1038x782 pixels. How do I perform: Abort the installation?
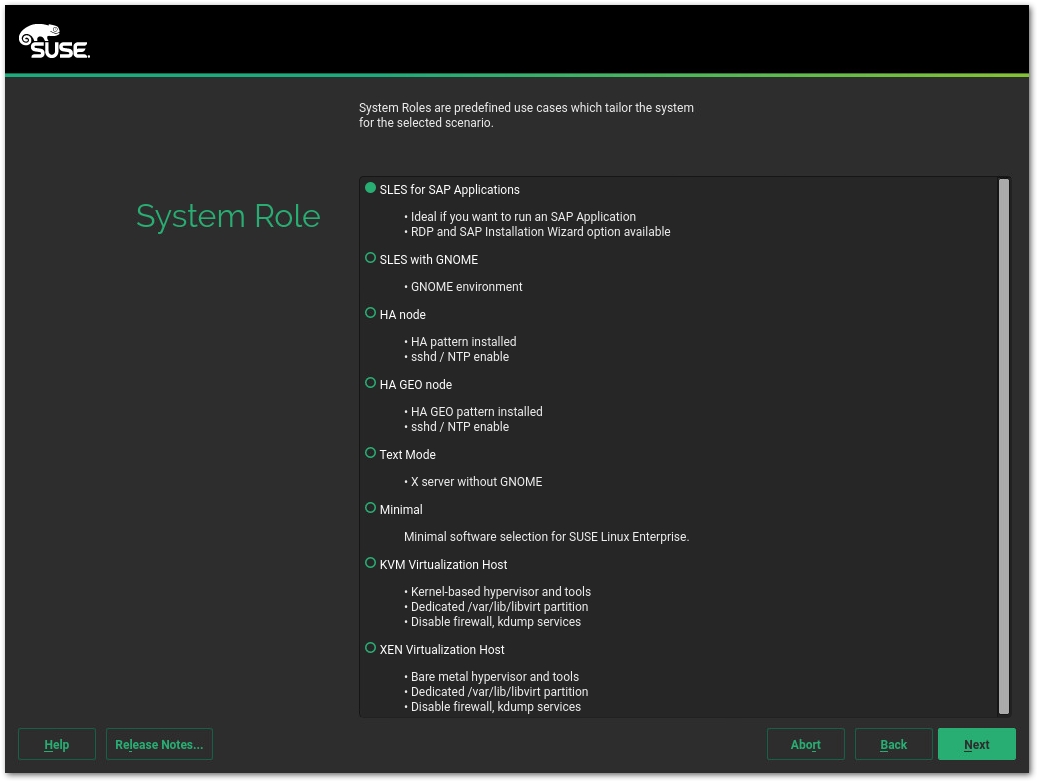click(x=806, y=745)
